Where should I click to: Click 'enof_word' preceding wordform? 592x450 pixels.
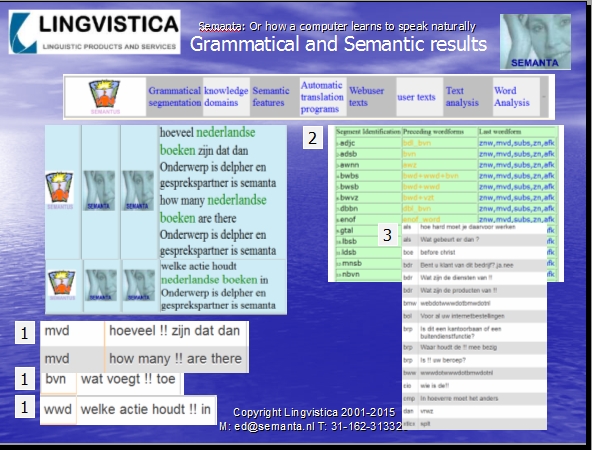[x=421, y=219]
